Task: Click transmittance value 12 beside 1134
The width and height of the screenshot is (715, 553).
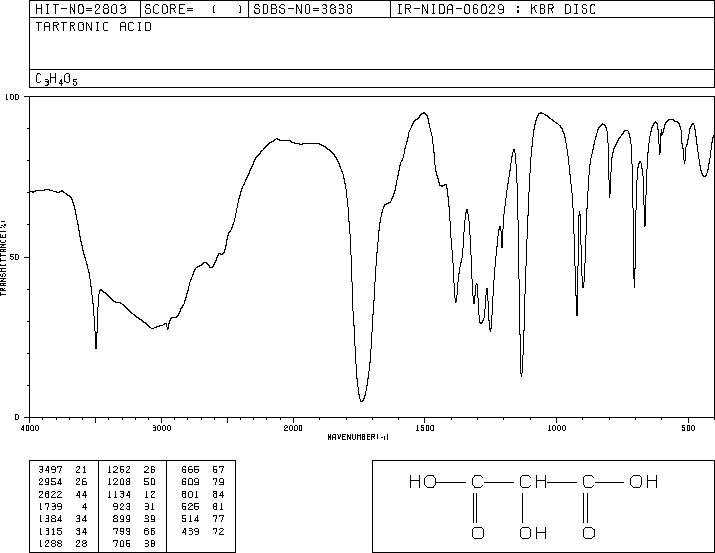Action: point(149,494)
